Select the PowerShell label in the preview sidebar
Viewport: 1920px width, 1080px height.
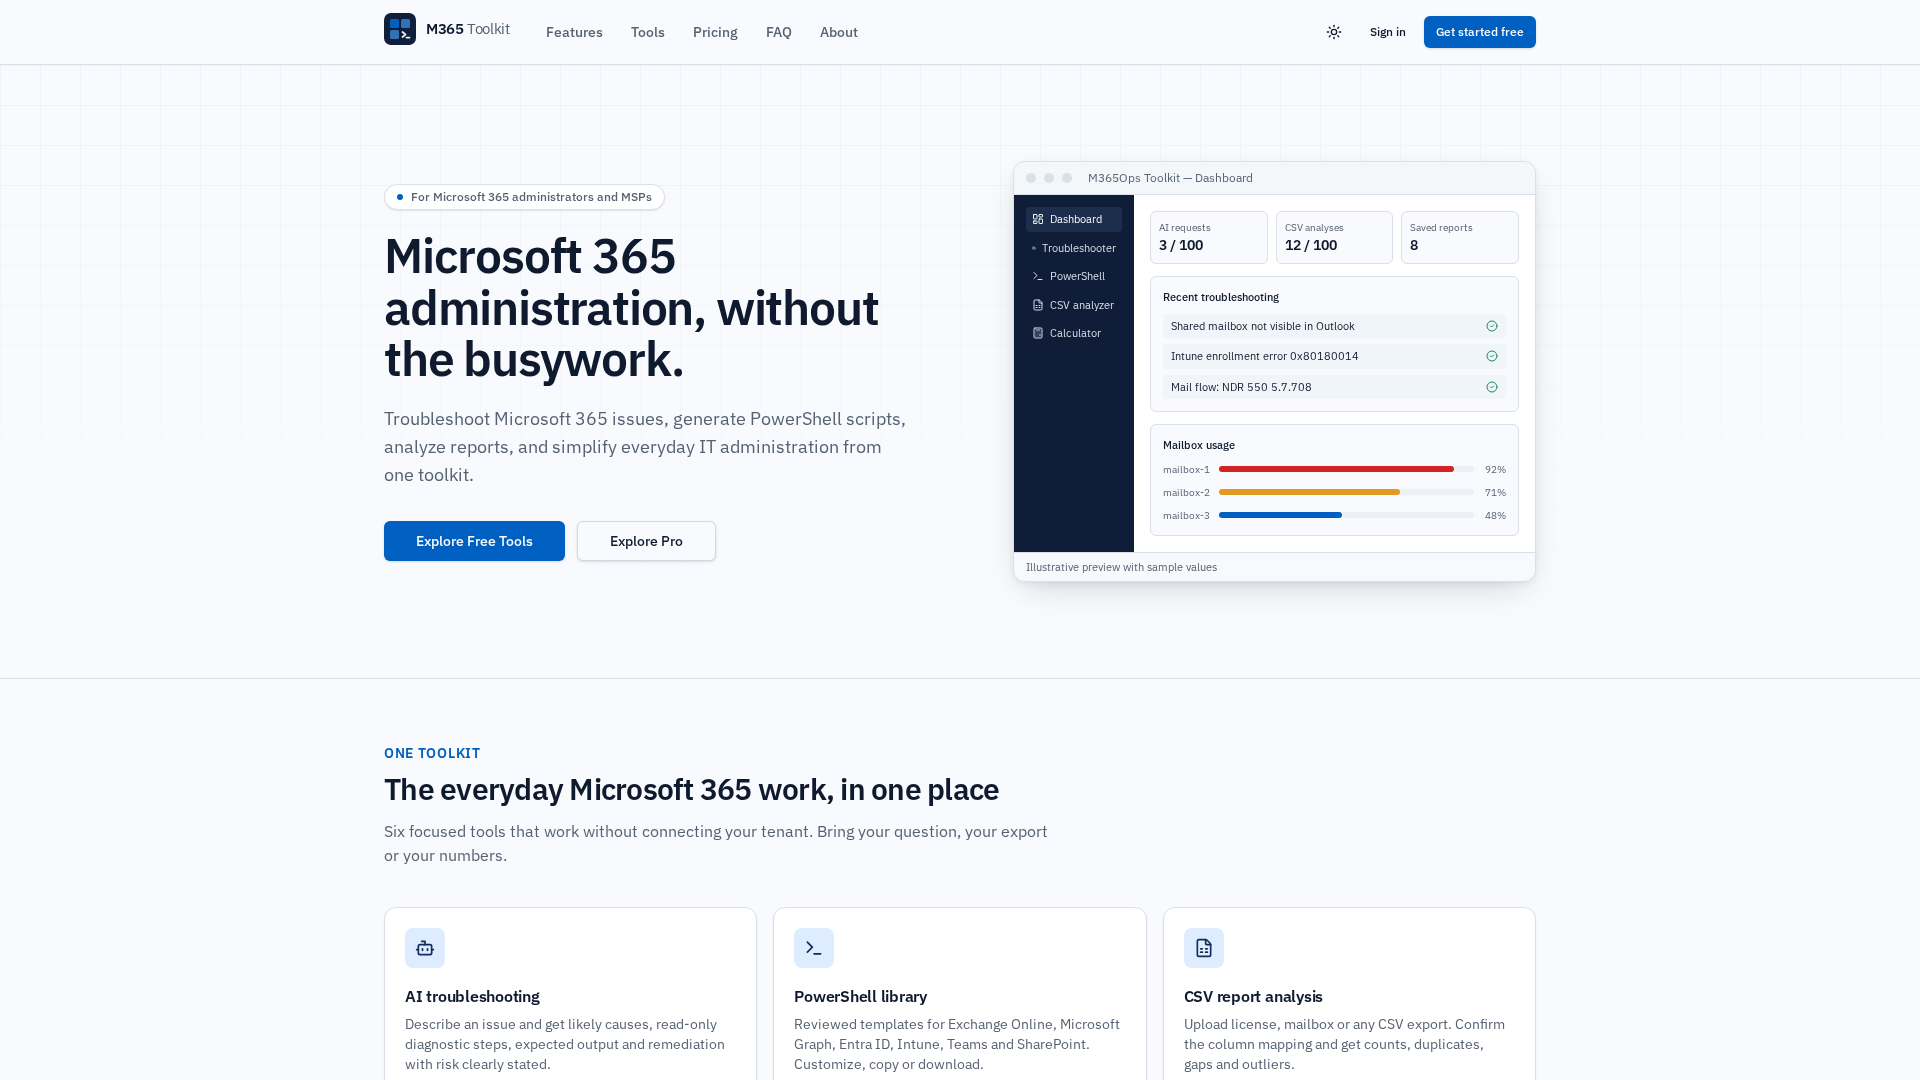tap(1077, 276)
